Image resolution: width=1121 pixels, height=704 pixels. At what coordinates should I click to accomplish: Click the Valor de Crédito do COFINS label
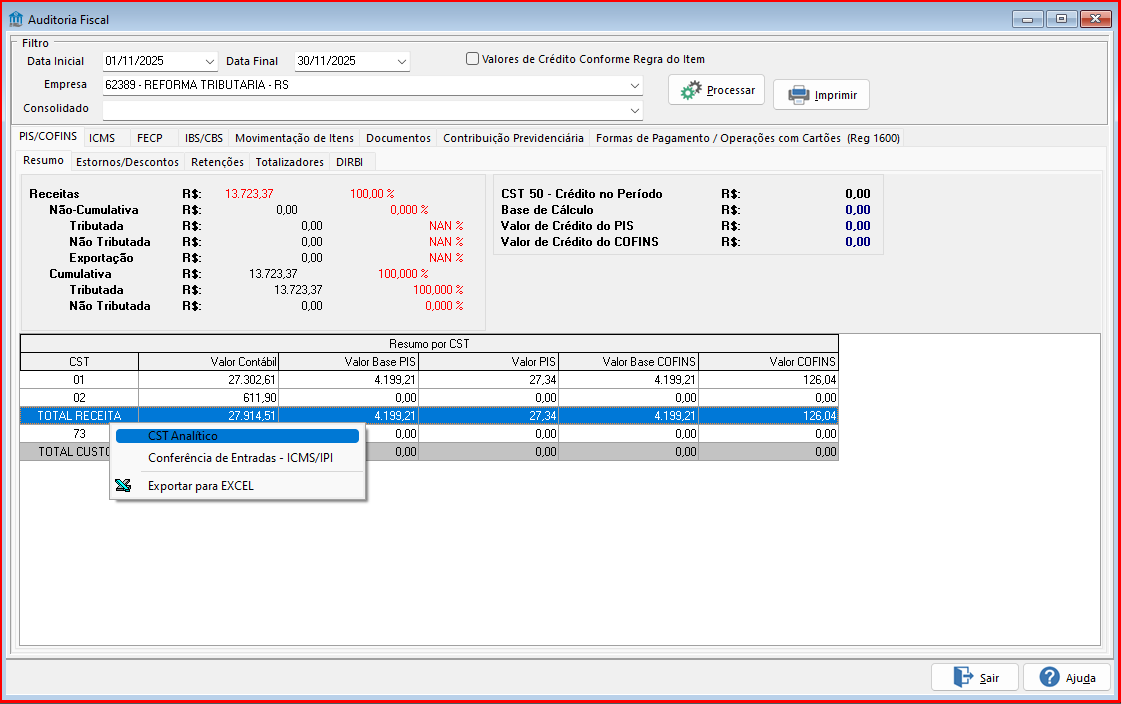pos(580,242)
